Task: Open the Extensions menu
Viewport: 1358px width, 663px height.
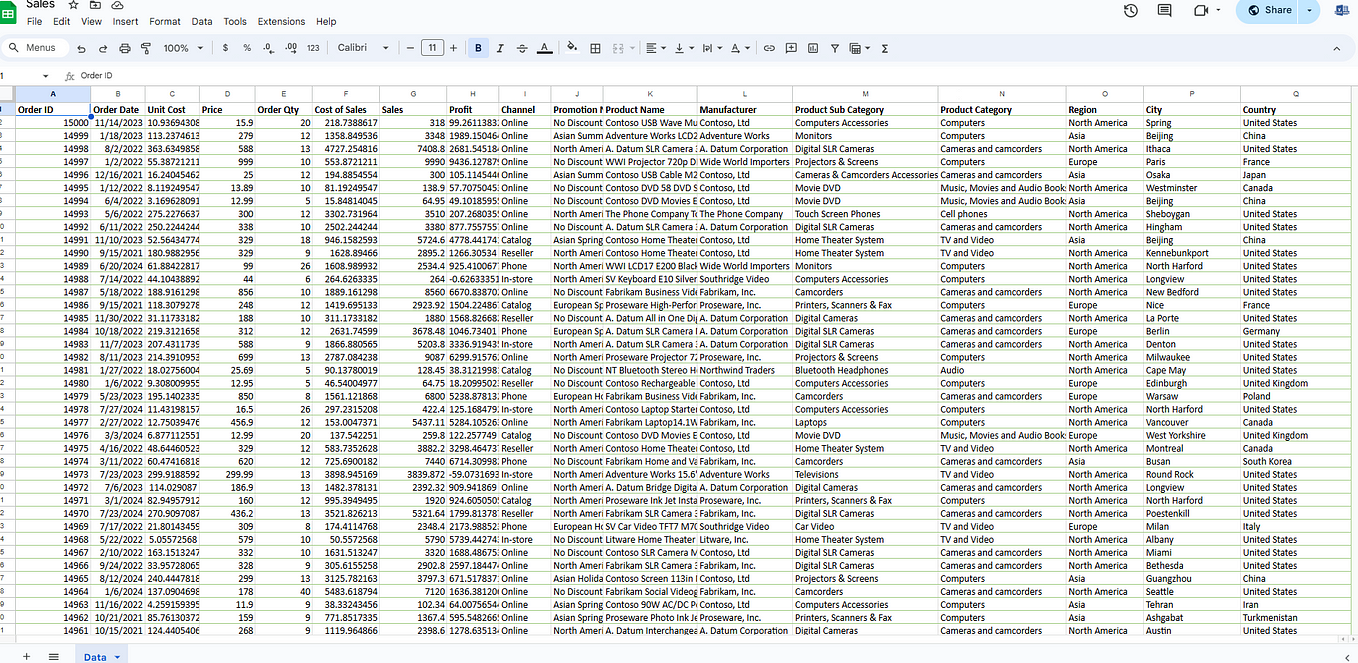Action: click(x=281, y=21)
